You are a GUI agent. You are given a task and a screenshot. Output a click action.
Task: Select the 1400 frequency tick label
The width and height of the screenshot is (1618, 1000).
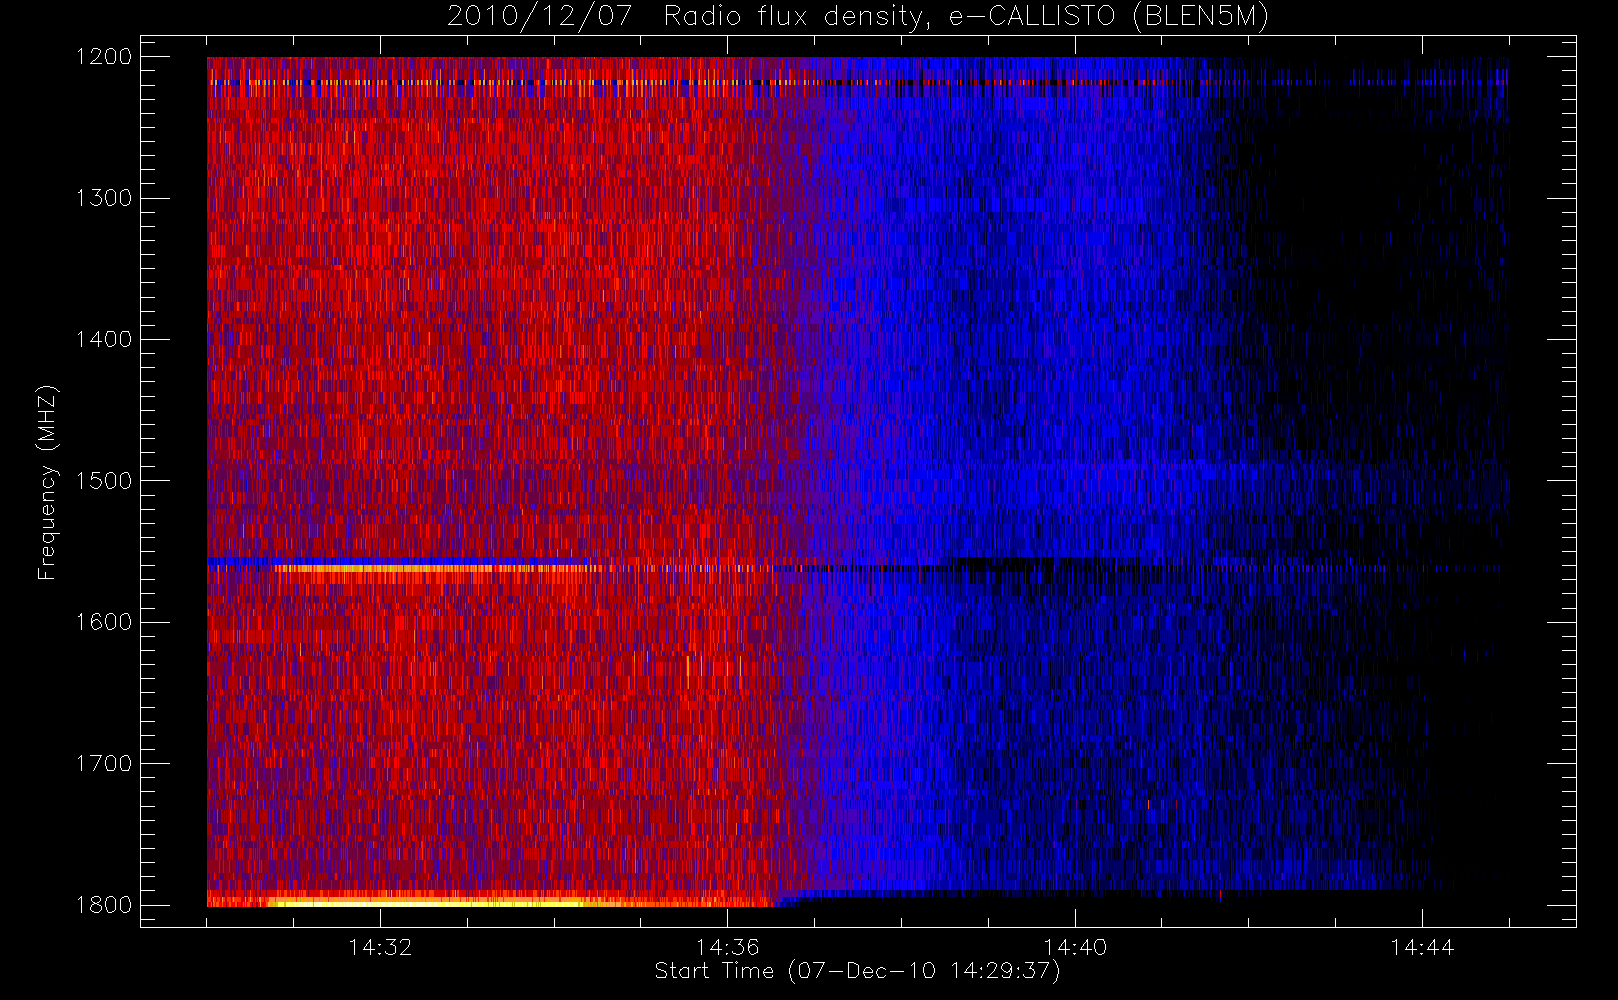pos(104,340)
